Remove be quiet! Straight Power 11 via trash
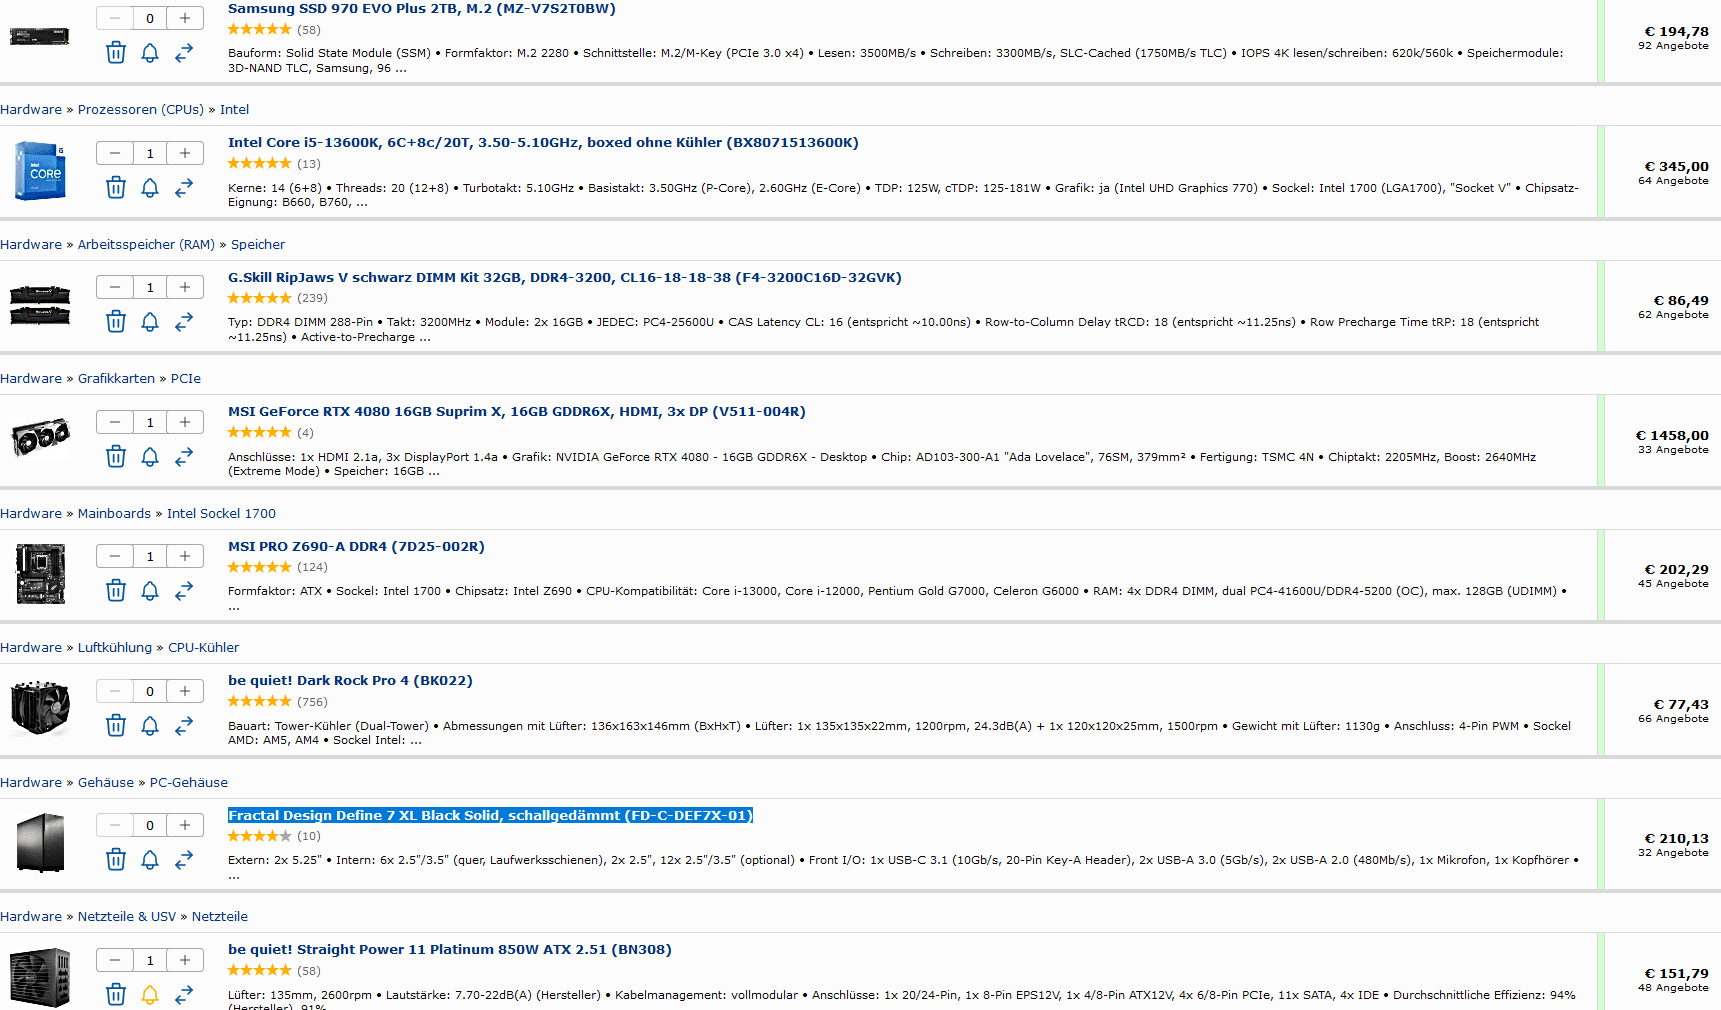This screenshot has width=1721, height=1010. pyautogui.click(x=116, y=994)
